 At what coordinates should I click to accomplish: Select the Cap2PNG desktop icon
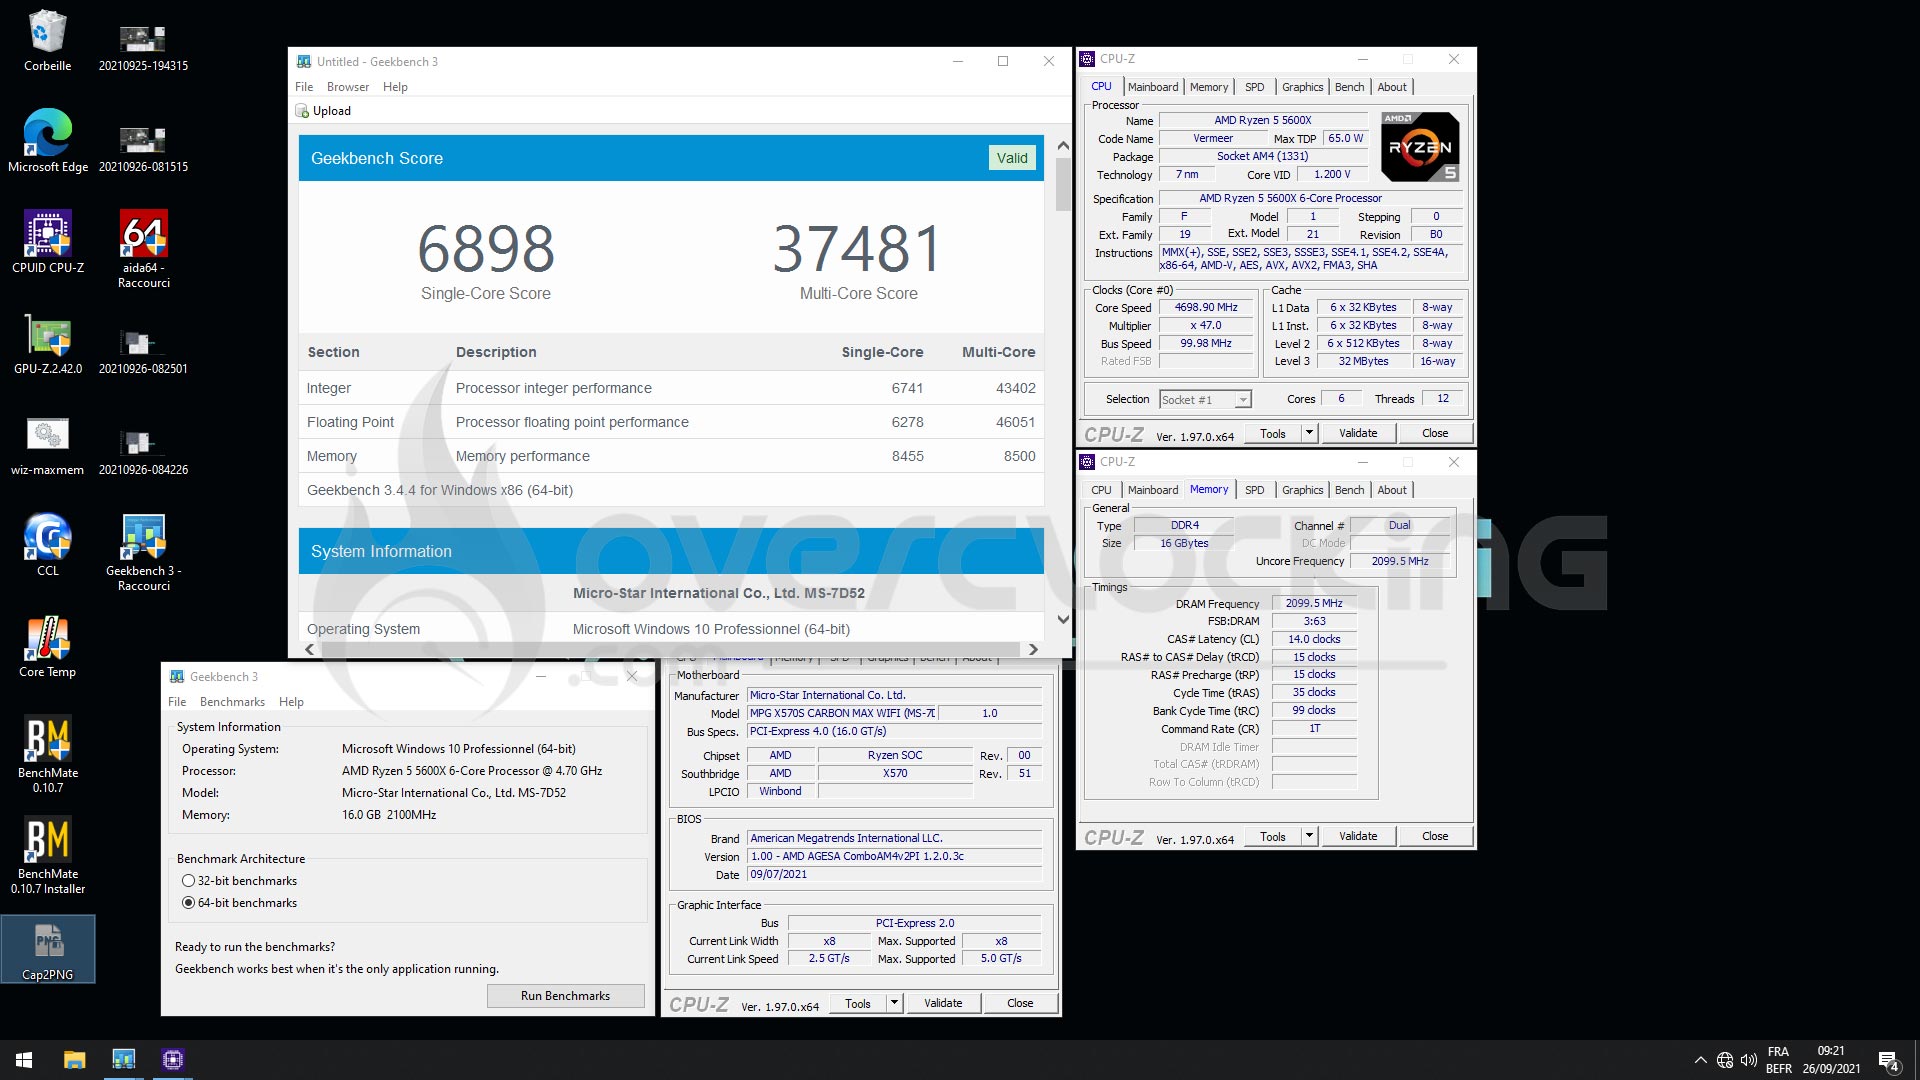click(48, 949)
